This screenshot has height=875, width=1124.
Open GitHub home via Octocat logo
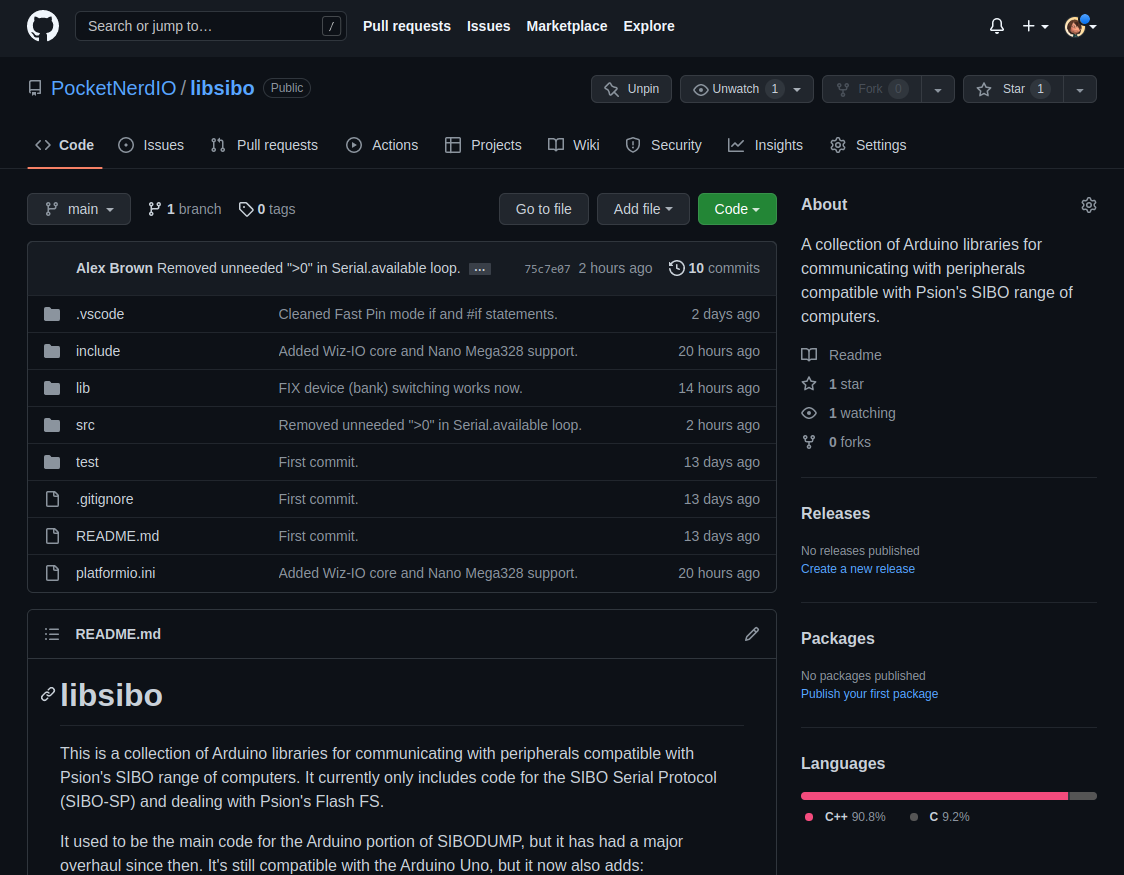[x=43, y=26]
